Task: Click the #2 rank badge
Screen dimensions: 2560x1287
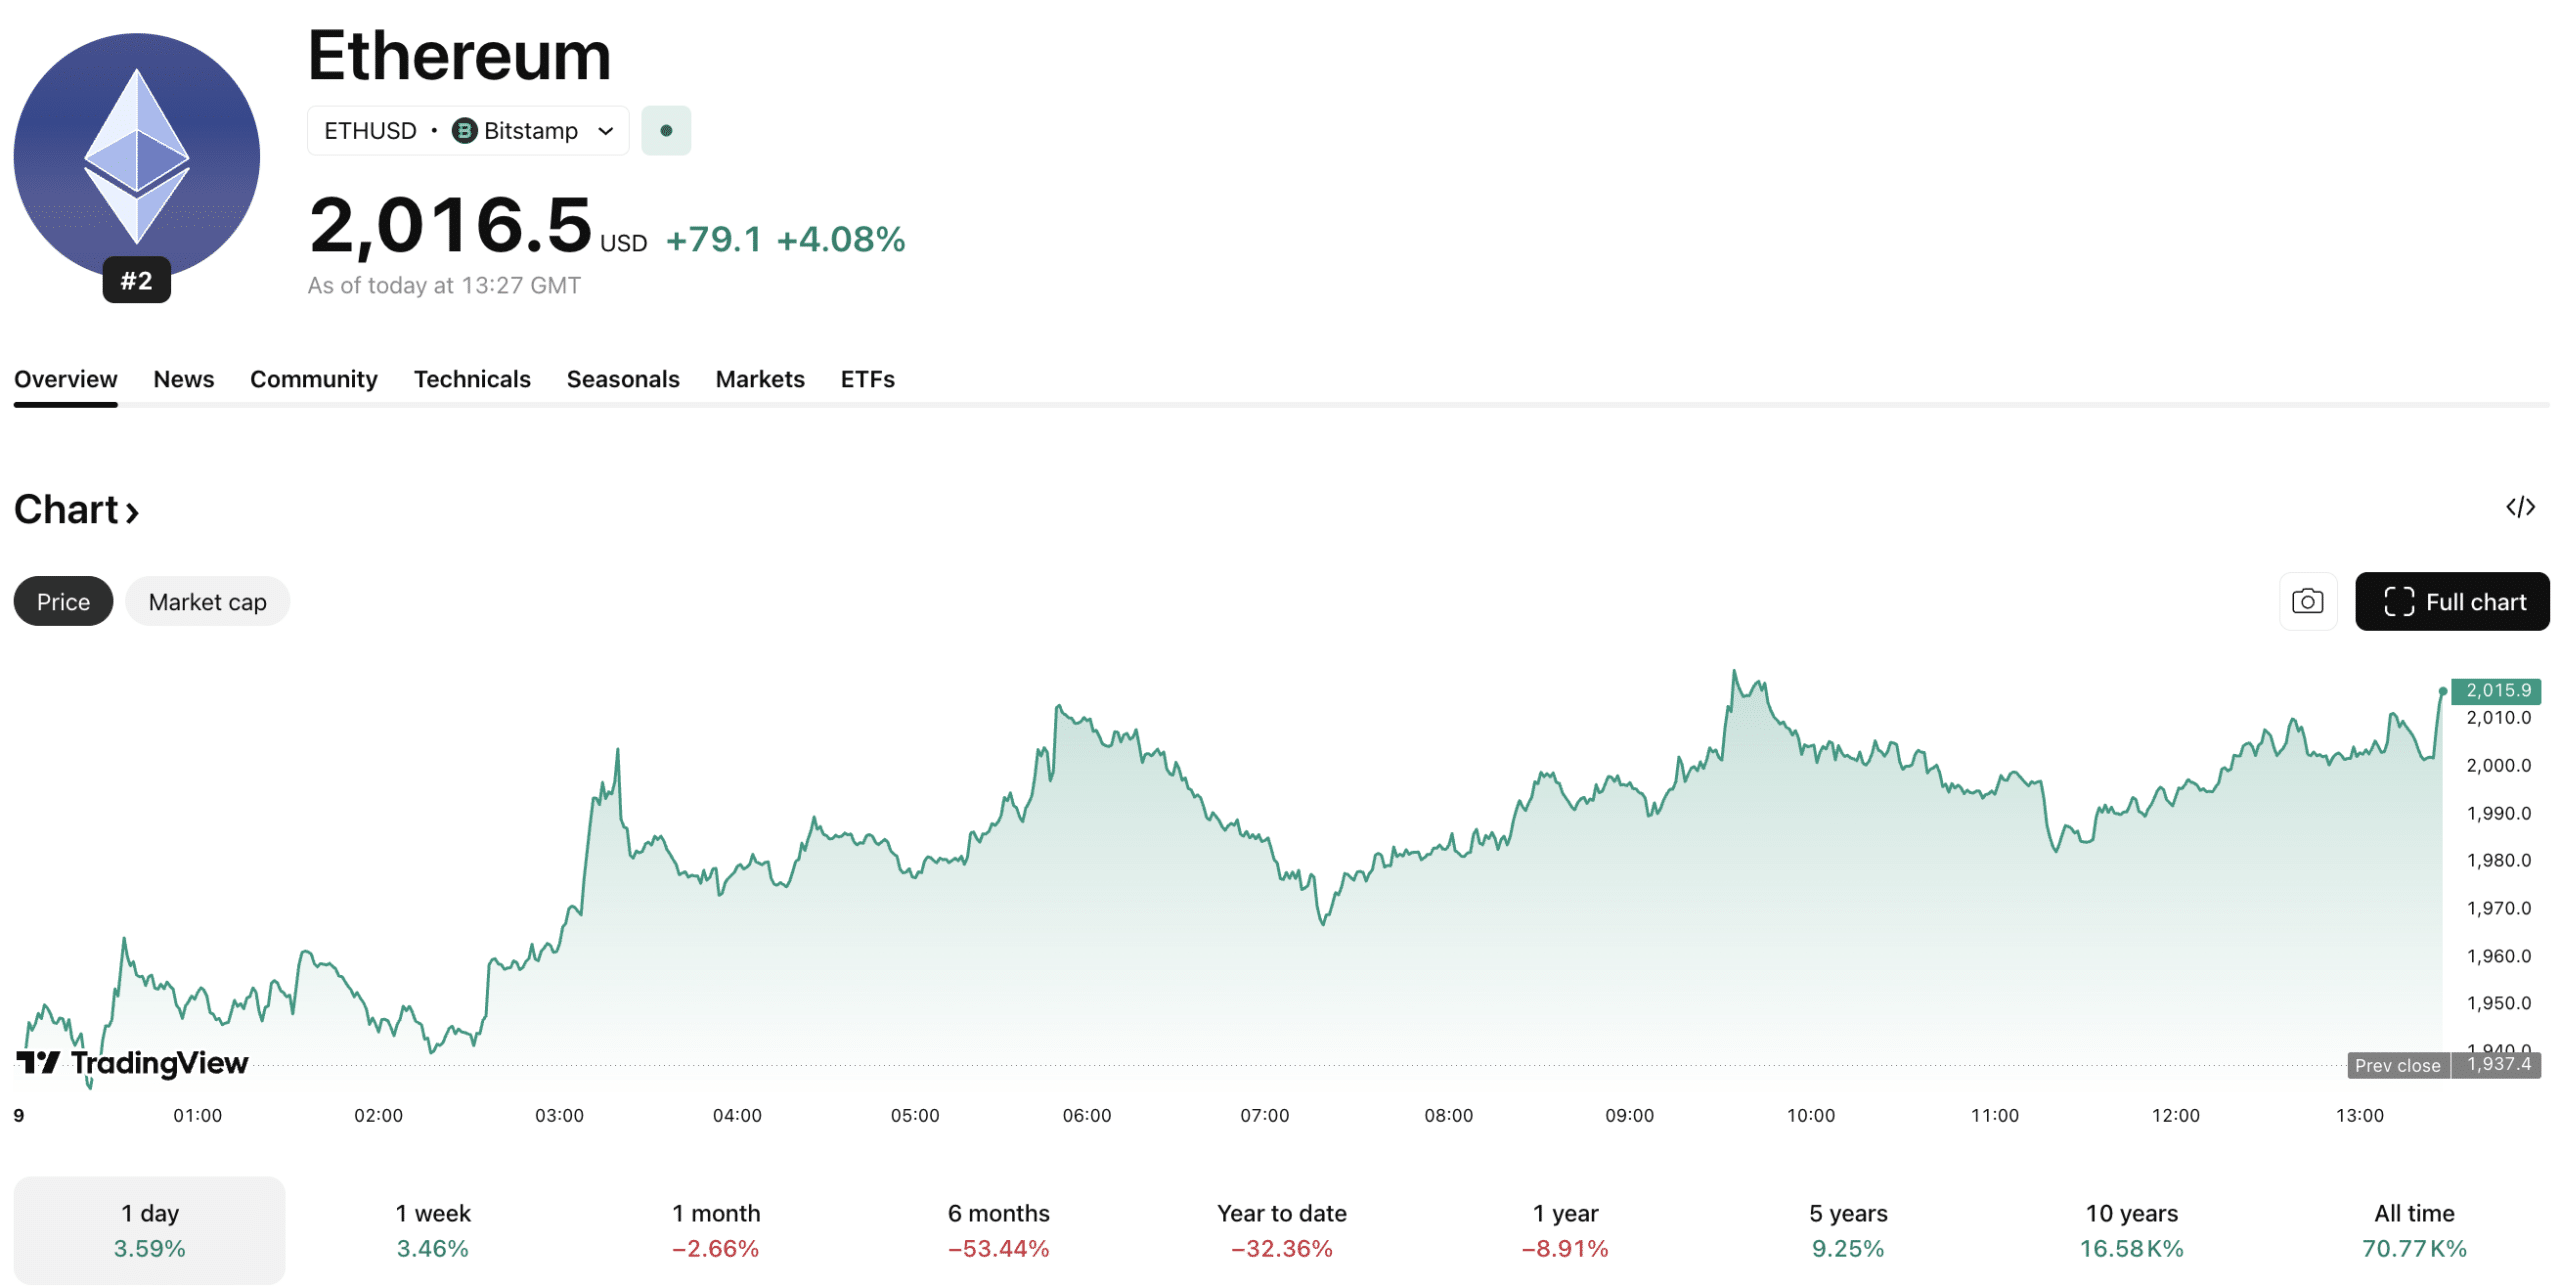Action: (x=136, y=280)
